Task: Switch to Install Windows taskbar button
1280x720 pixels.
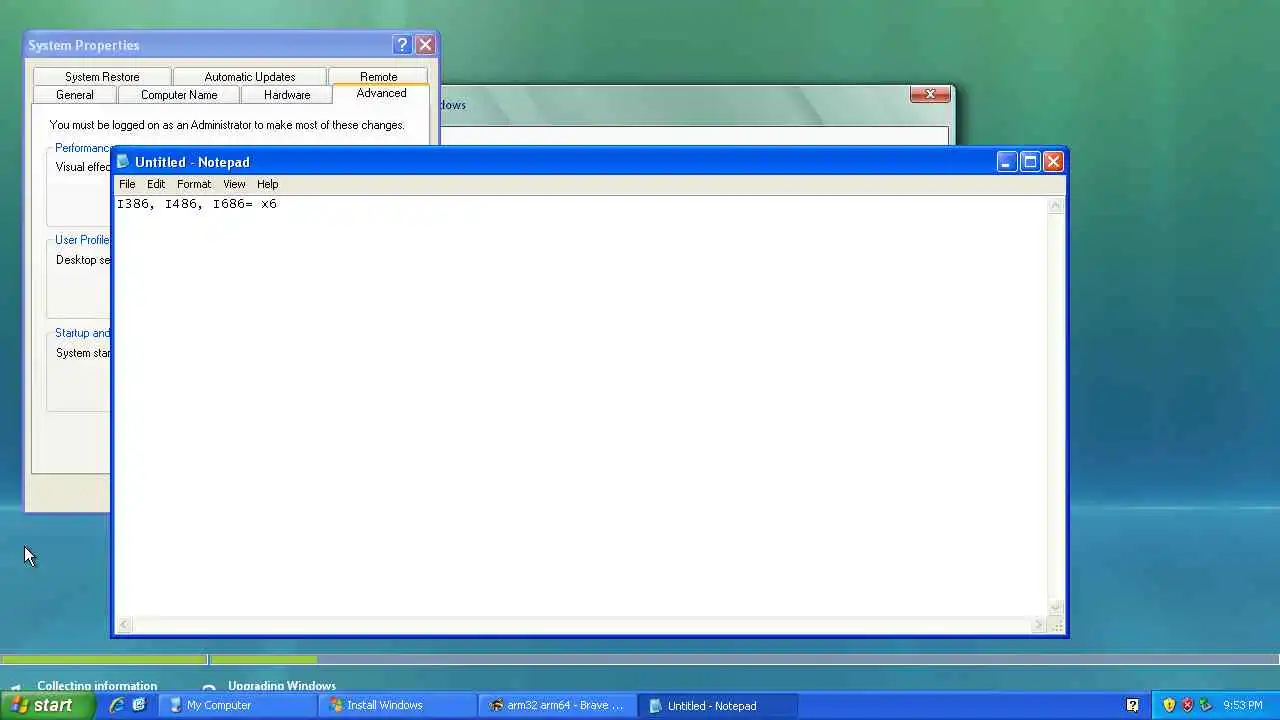Action: tap(397, 705)
